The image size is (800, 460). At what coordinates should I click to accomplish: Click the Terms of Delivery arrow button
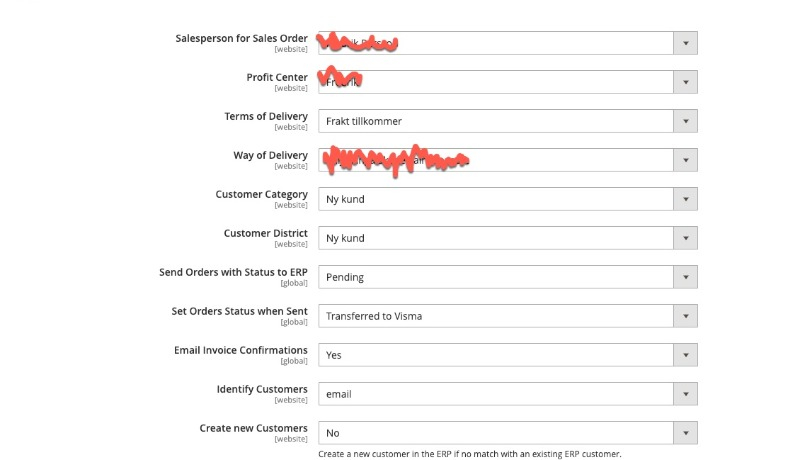tap(685, 121)
